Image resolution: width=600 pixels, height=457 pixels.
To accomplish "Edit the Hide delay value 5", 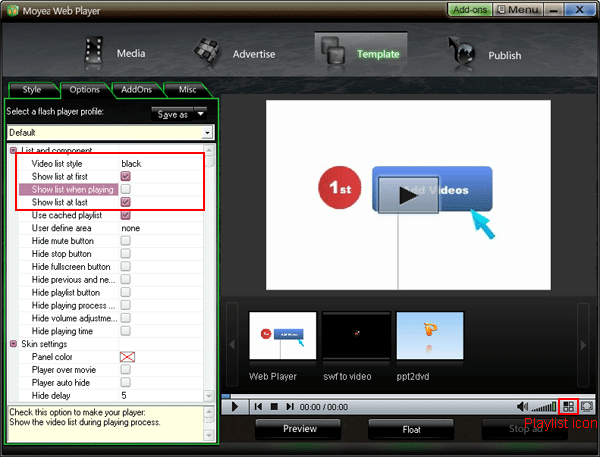I will click(124, 395).
